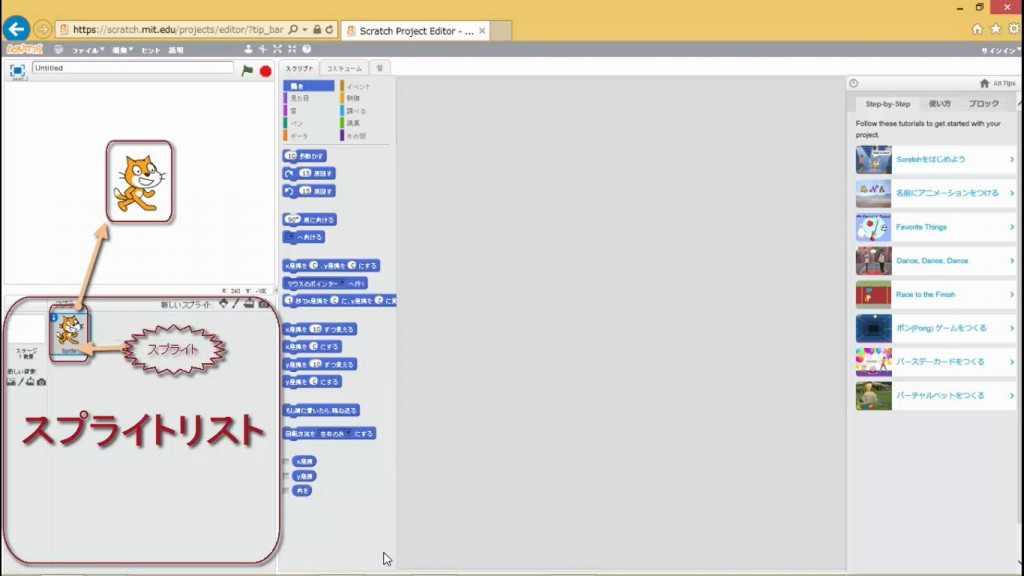The image size is (1024, 576).
Task: Select the grow sprite tool
Action: [278, 49]
